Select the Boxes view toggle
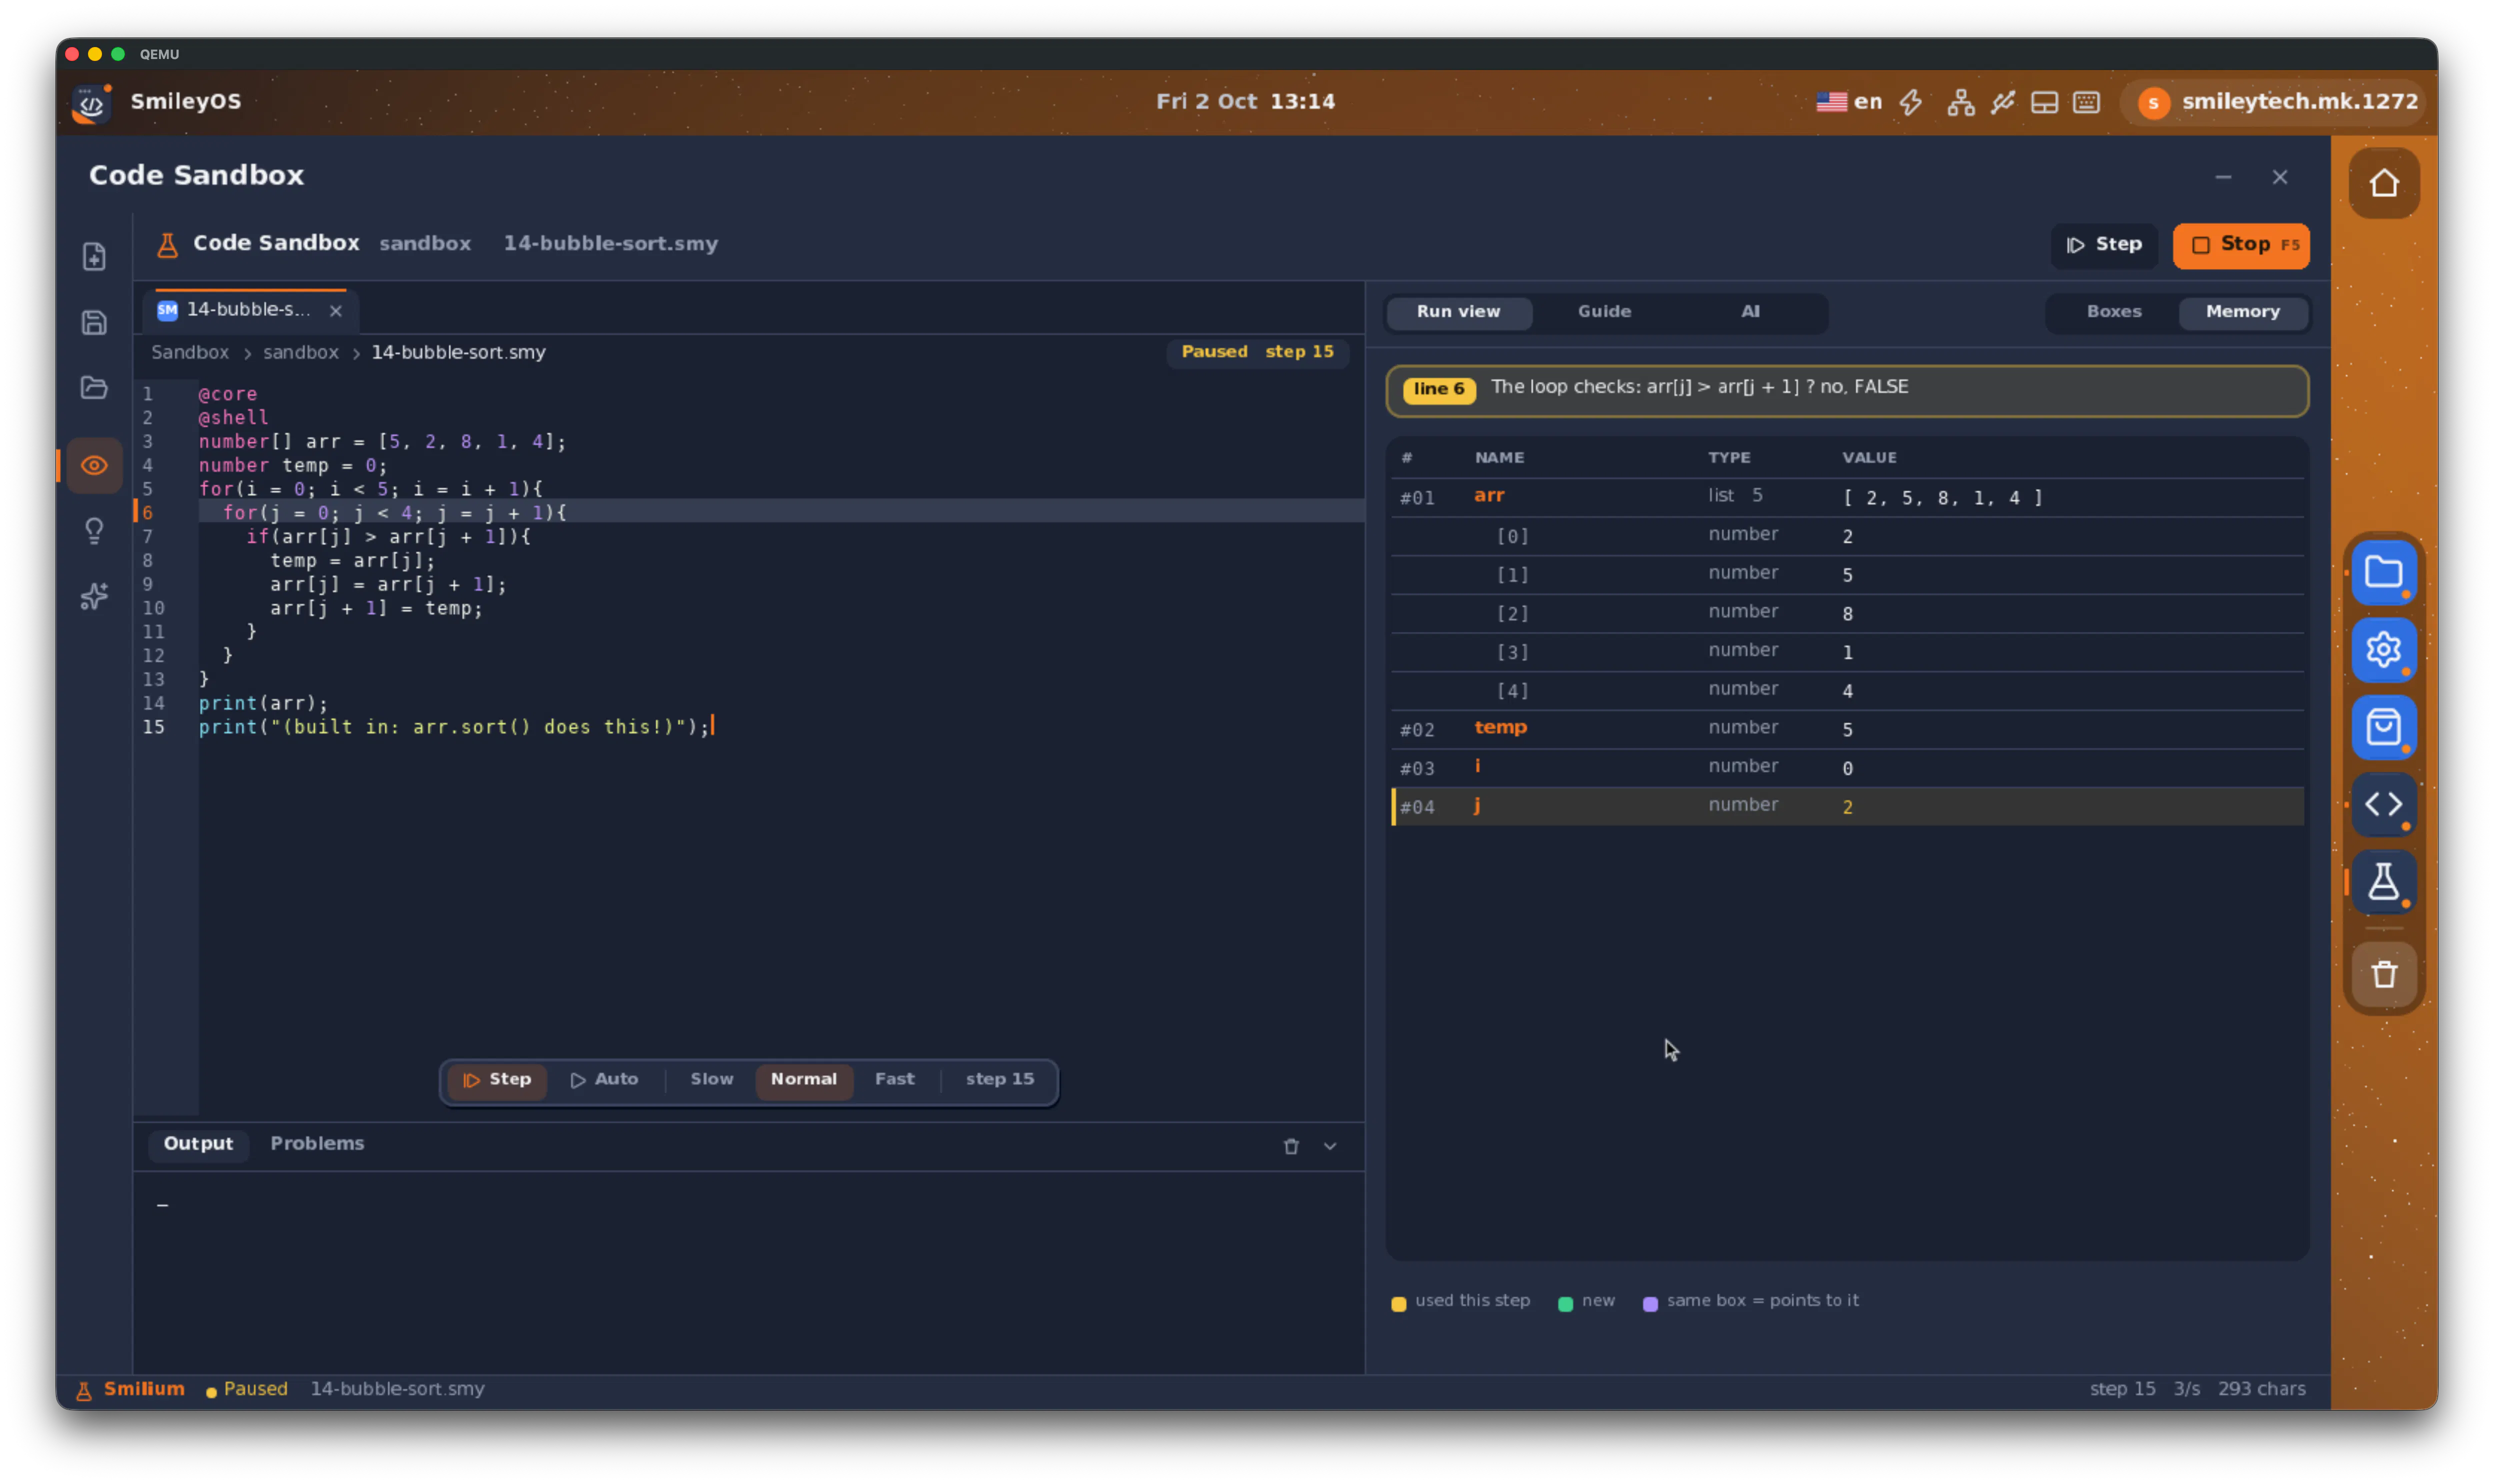Image resolution: width=2494 pixels, height=1484 pixels. point(2113,312)
